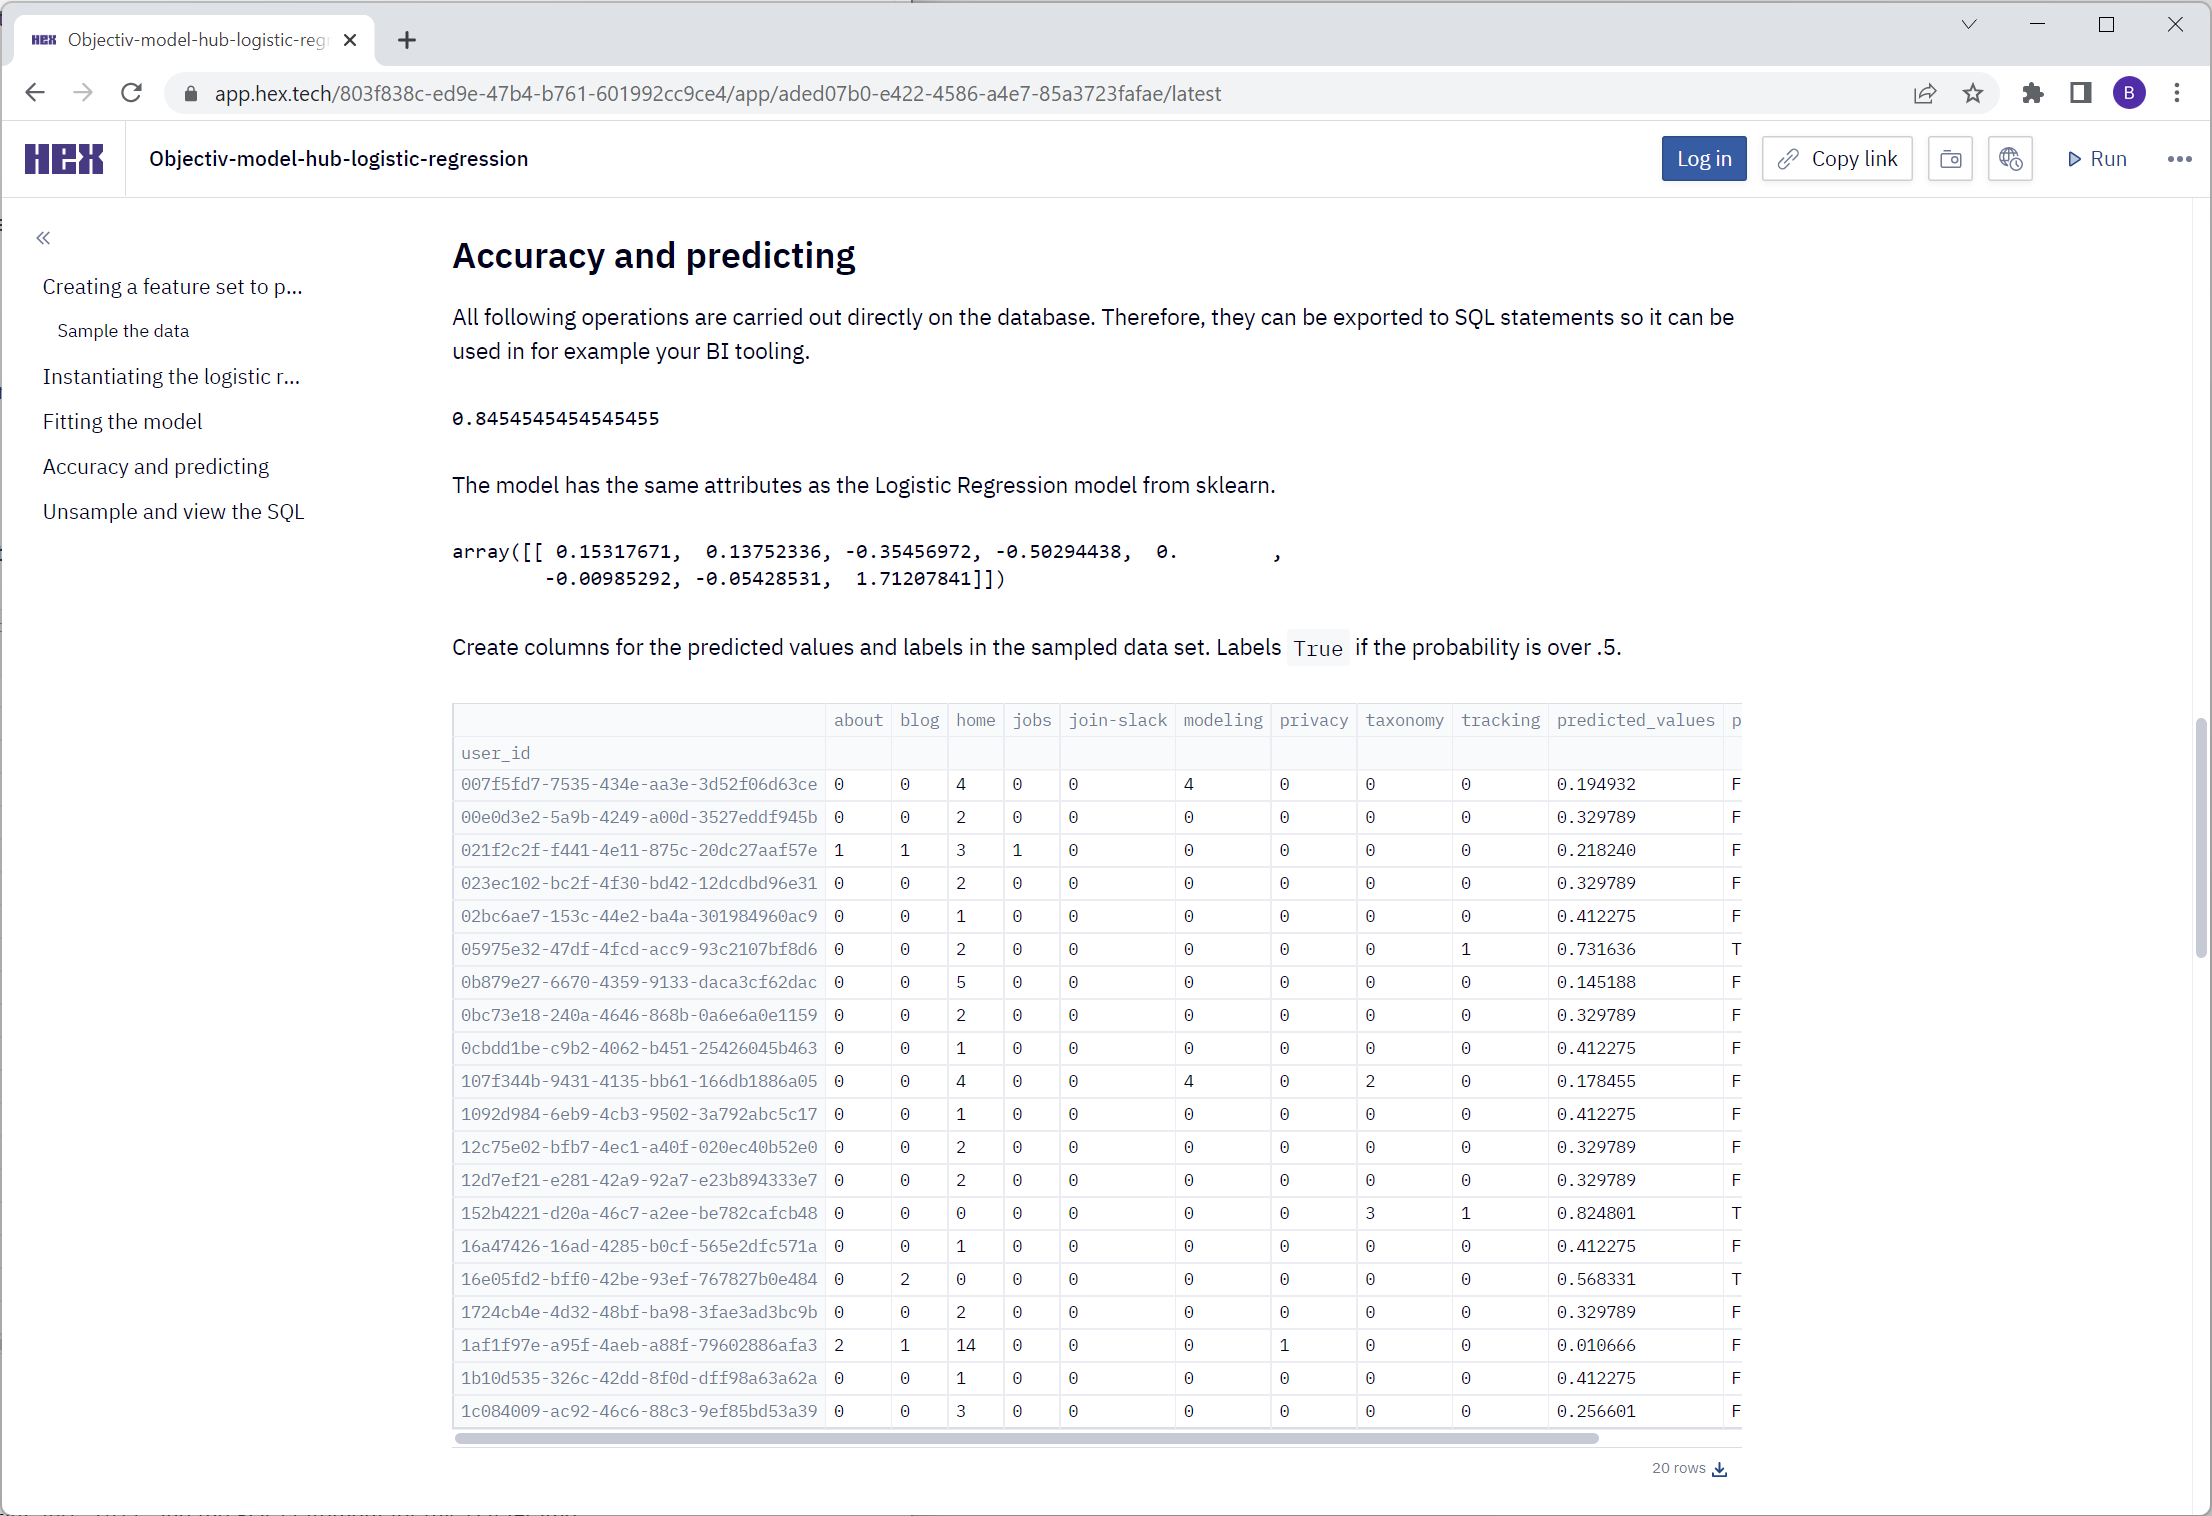Click the bookmark/star icon in browser toolbar

[x=1977, y=92]
